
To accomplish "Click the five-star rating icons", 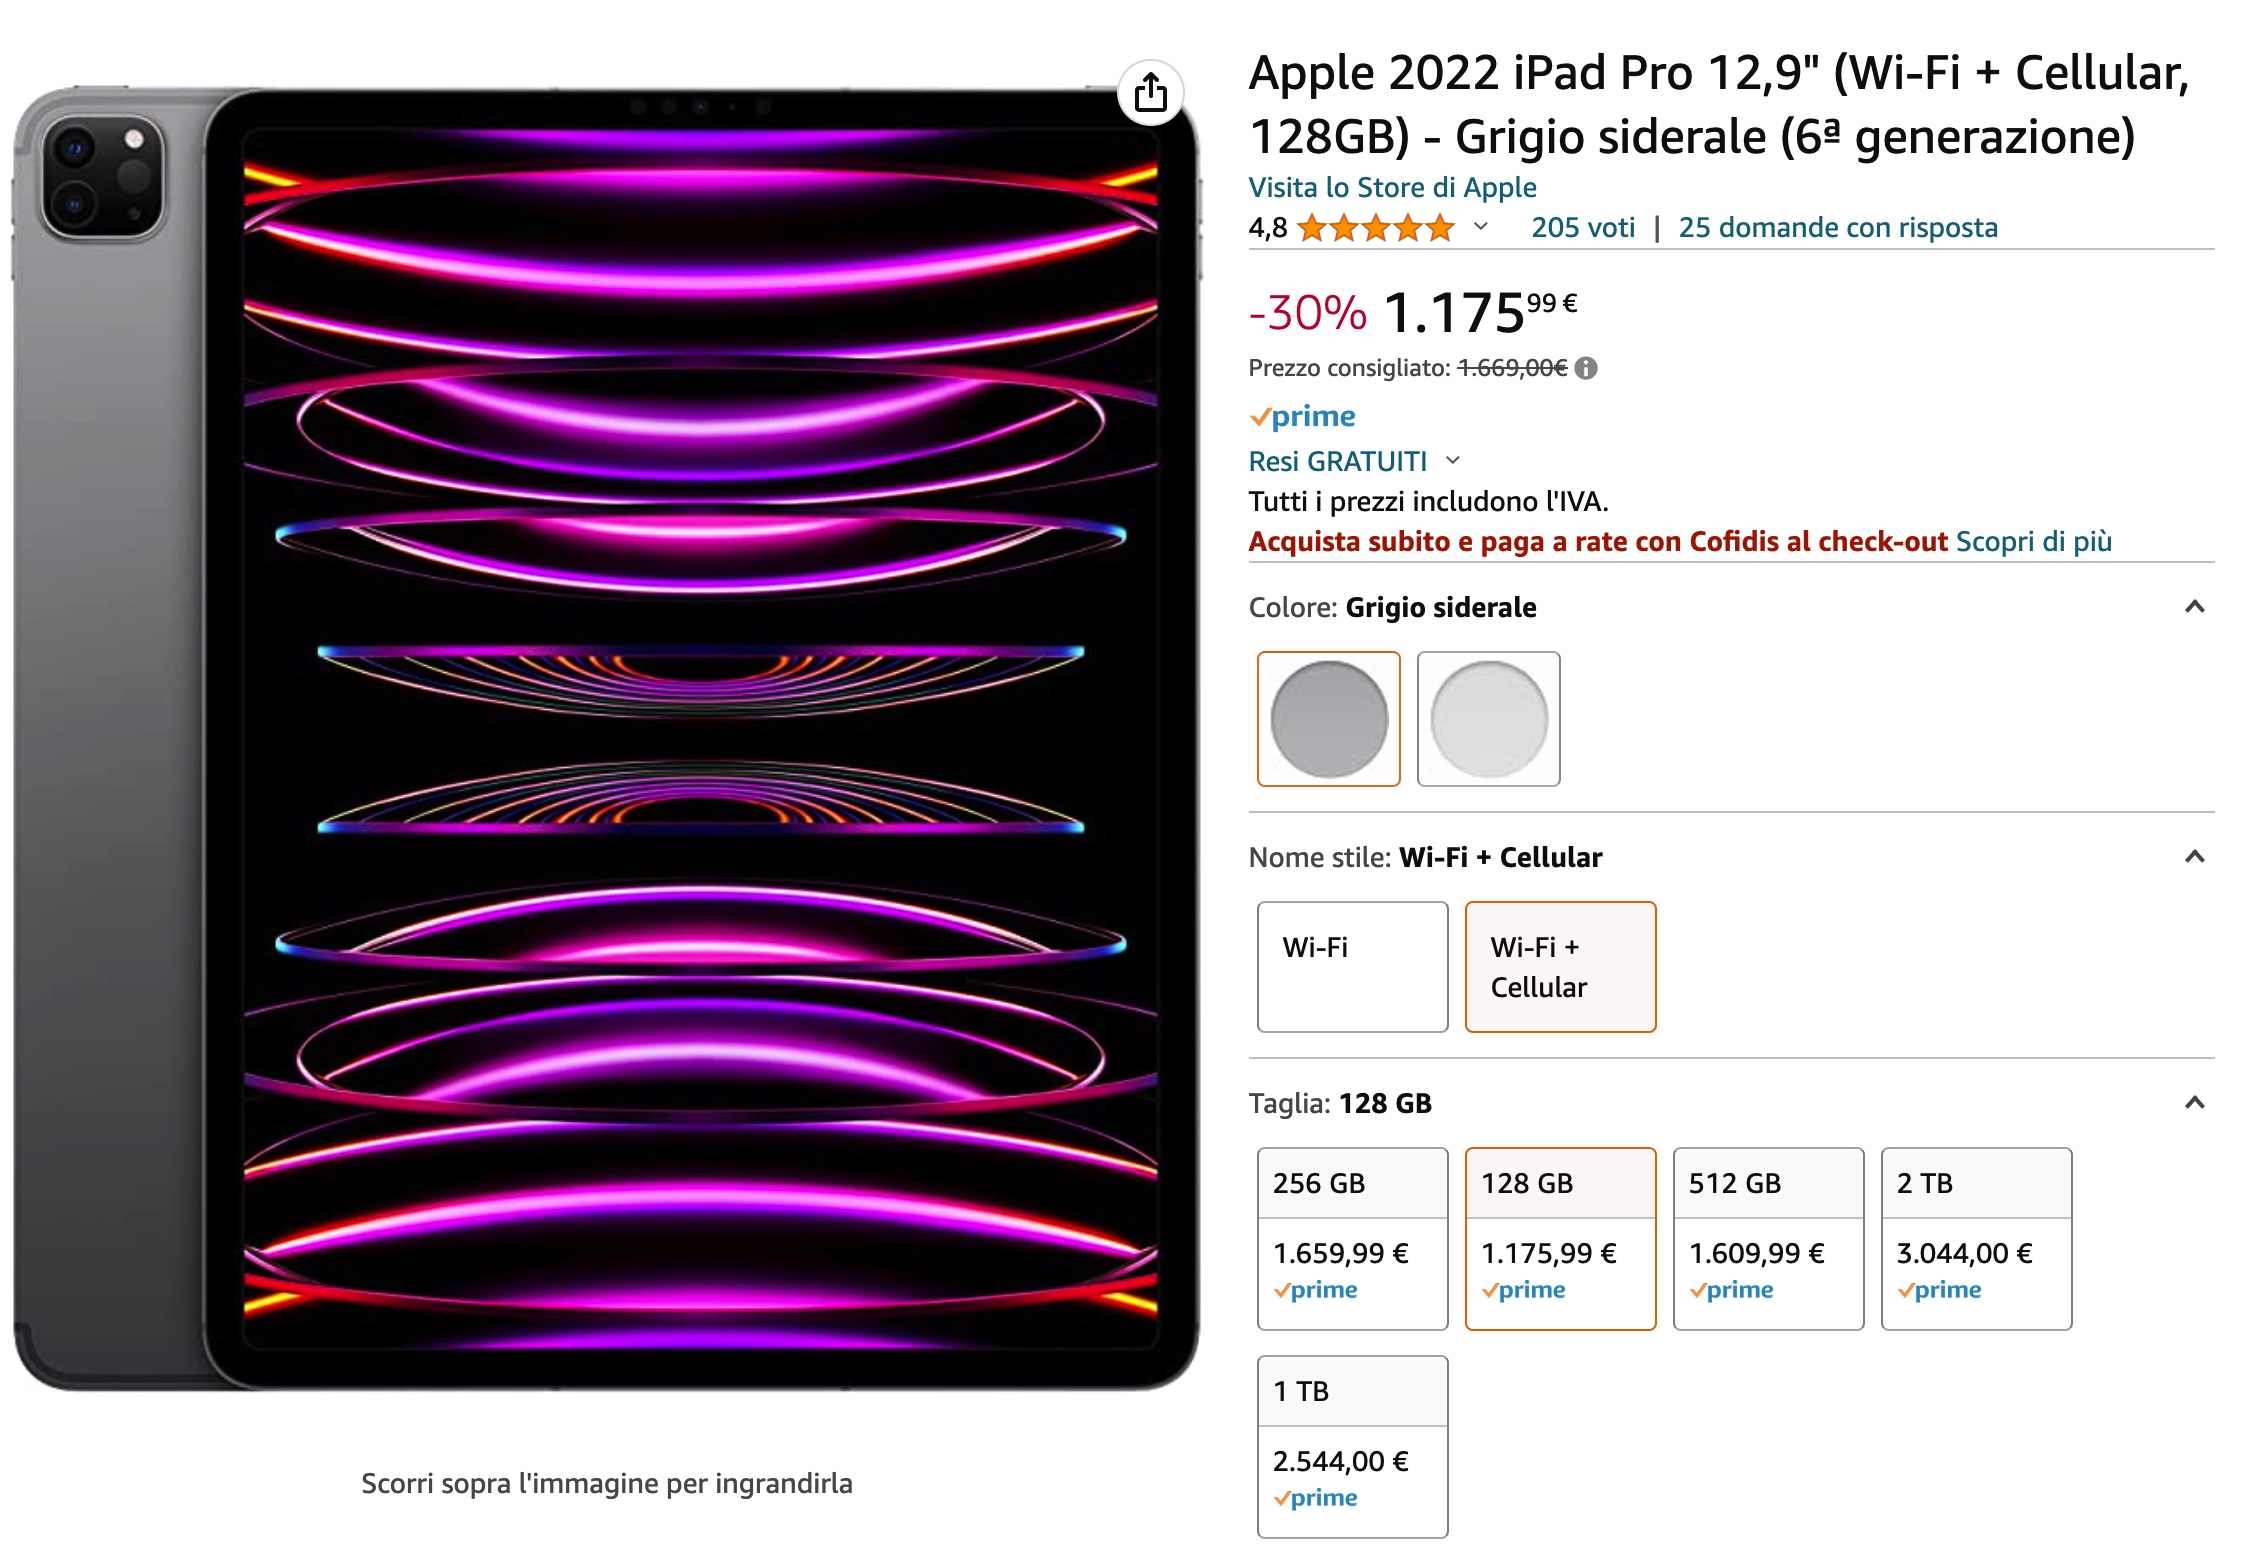I will [1376, 228].
